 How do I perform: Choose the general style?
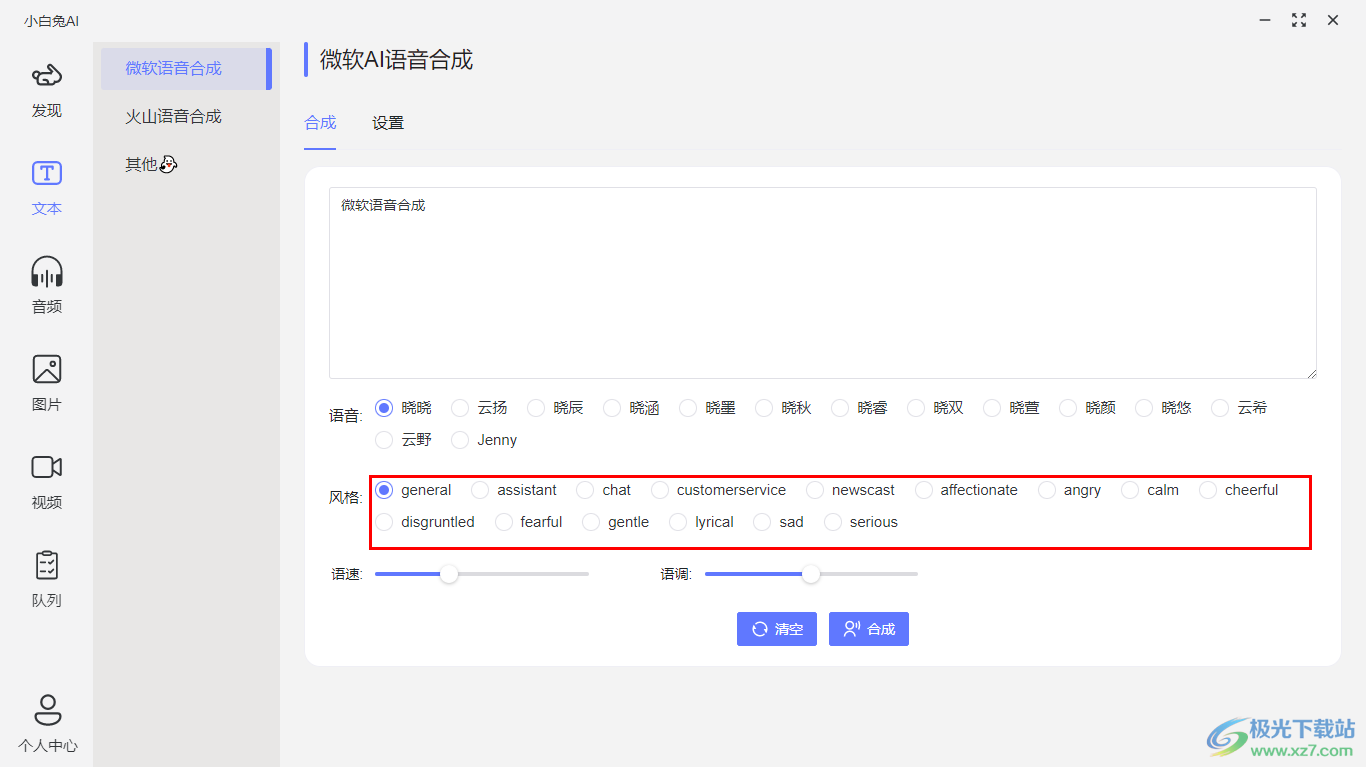(x=414, y=490)
